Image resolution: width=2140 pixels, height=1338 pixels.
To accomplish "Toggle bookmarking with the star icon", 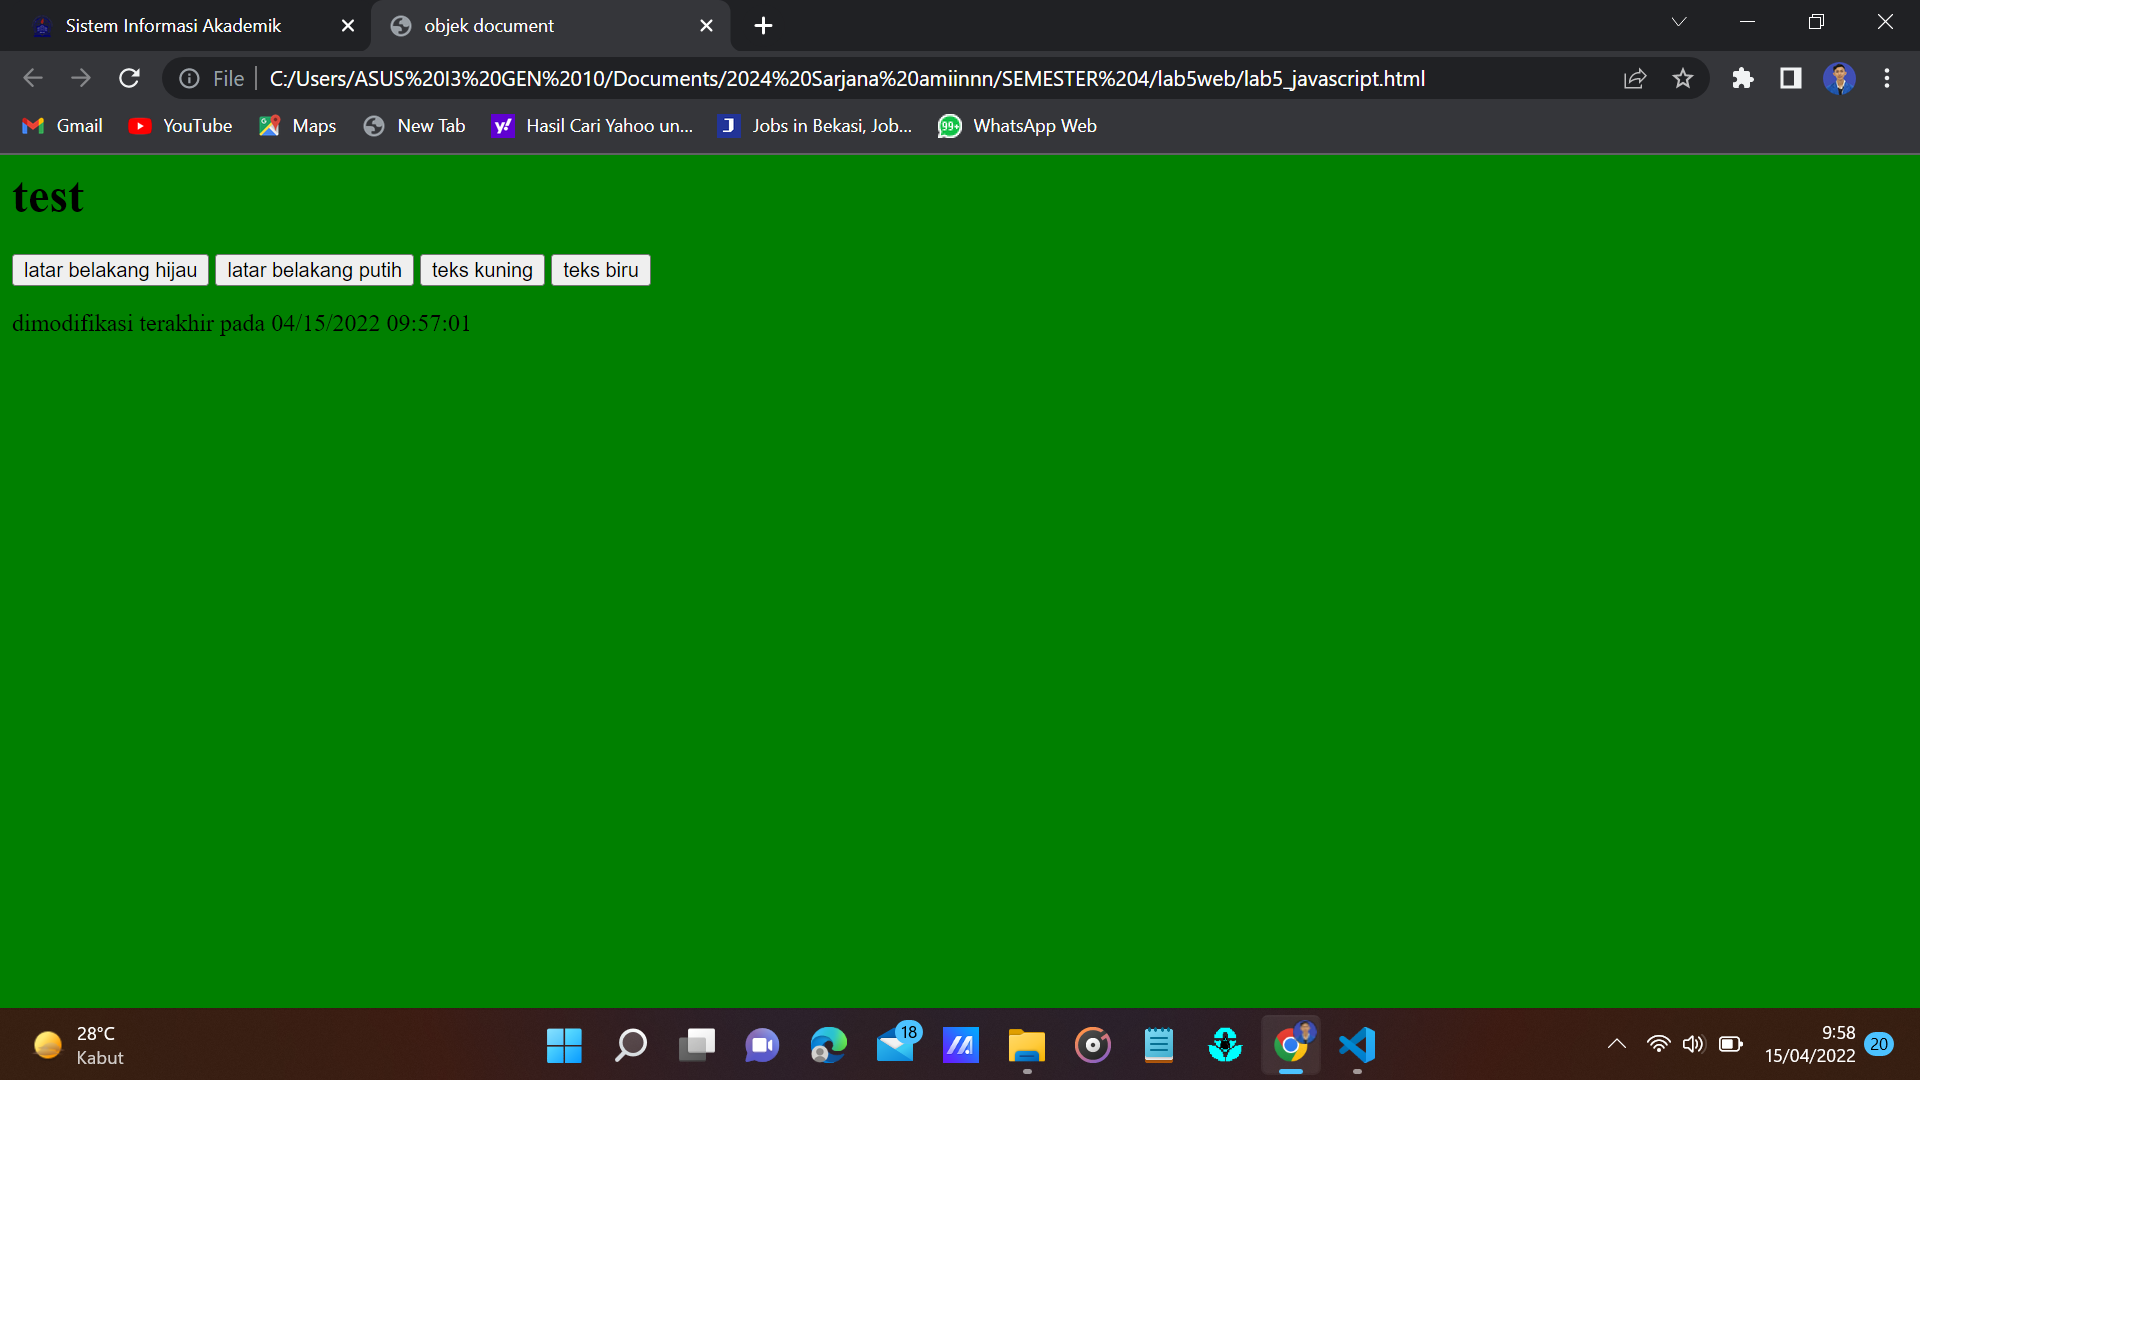I will point(1682,78).
